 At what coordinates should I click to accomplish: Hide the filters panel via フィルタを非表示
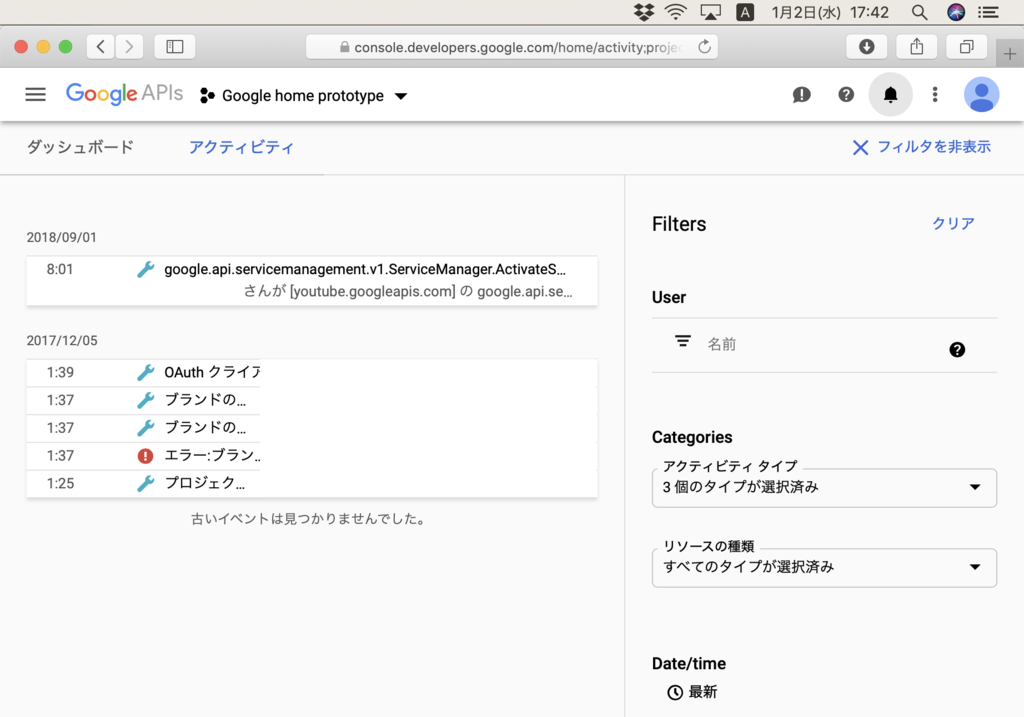point(922,147)
